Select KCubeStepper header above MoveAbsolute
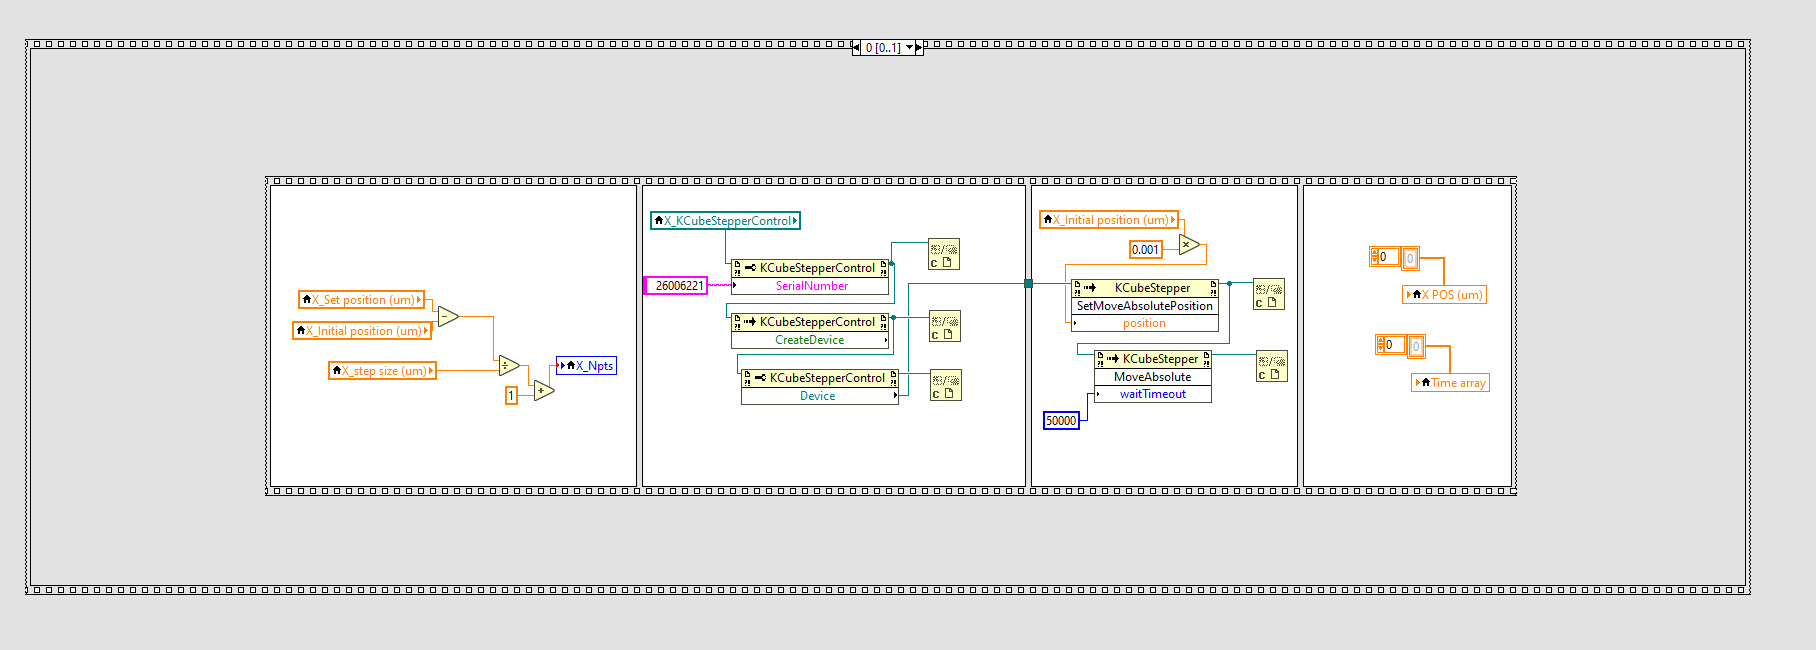 pyautogui.click(x=1153, y=359)
